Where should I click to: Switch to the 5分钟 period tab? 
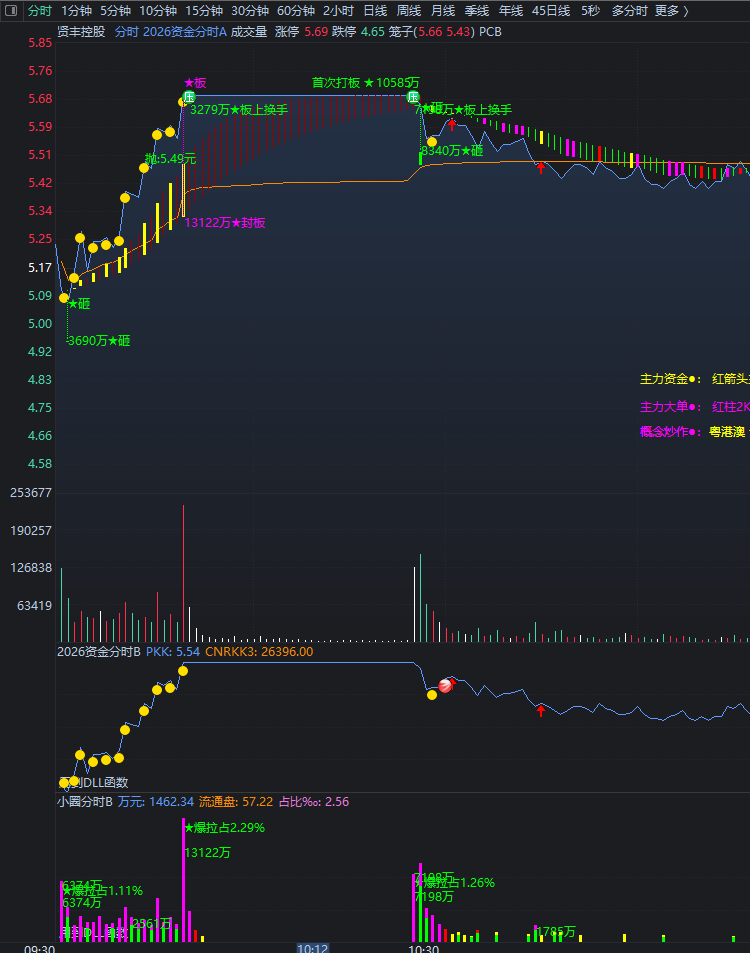click(115, 10)
